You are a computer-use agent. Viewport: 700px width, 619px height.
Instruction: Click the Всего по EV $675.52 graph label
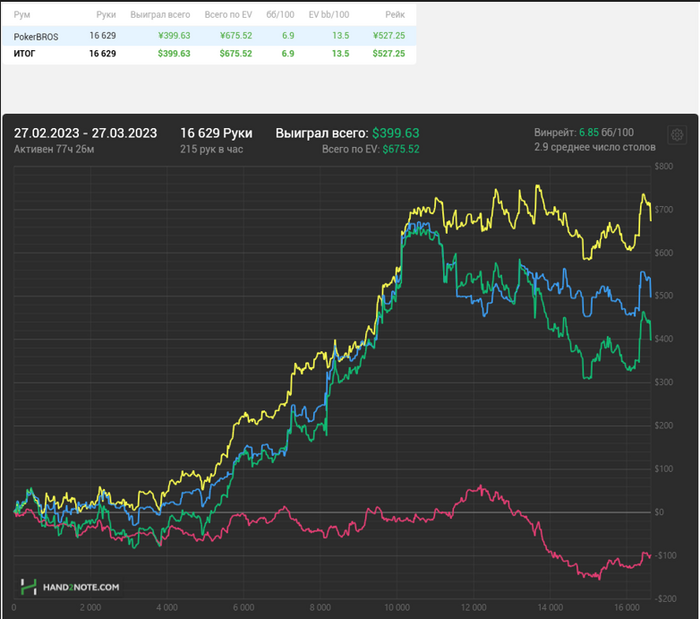(x=371, y=149)
